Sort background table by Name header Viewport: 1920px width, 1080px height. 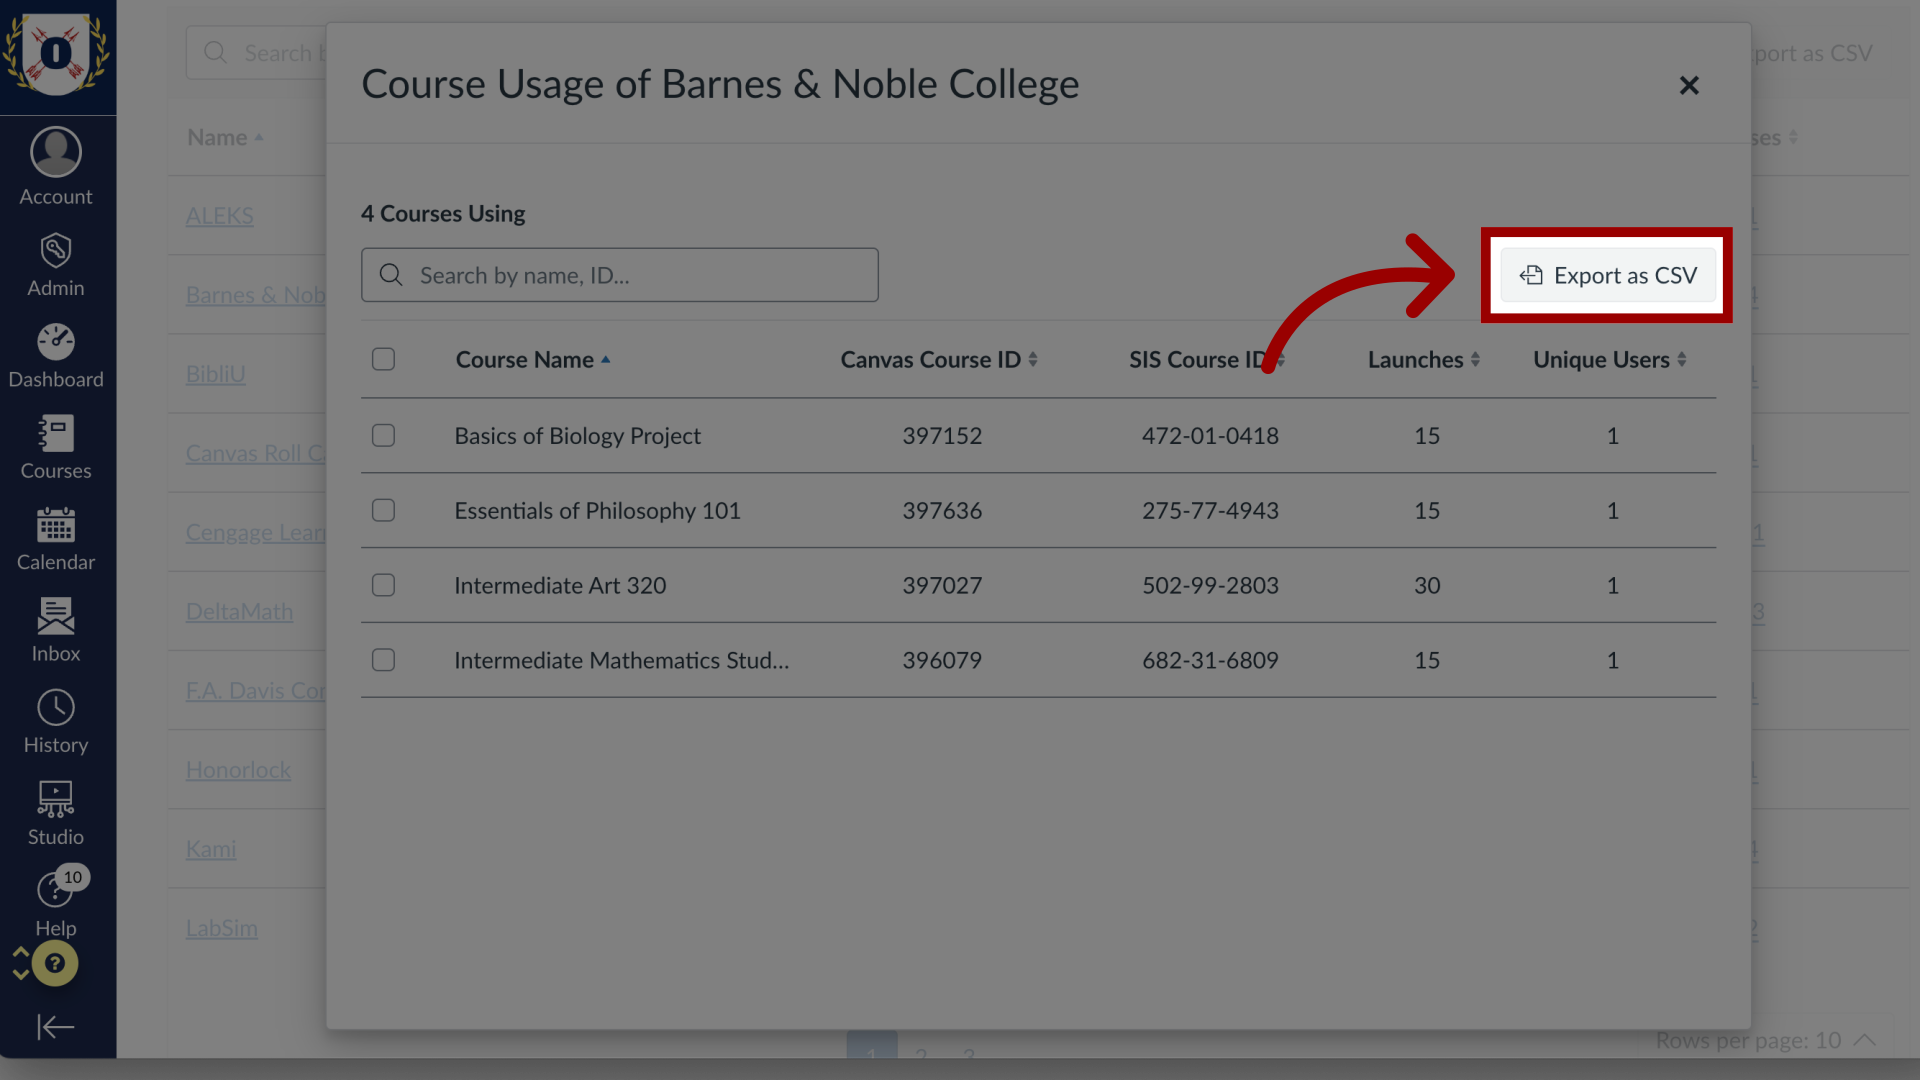tap(225, 137)
